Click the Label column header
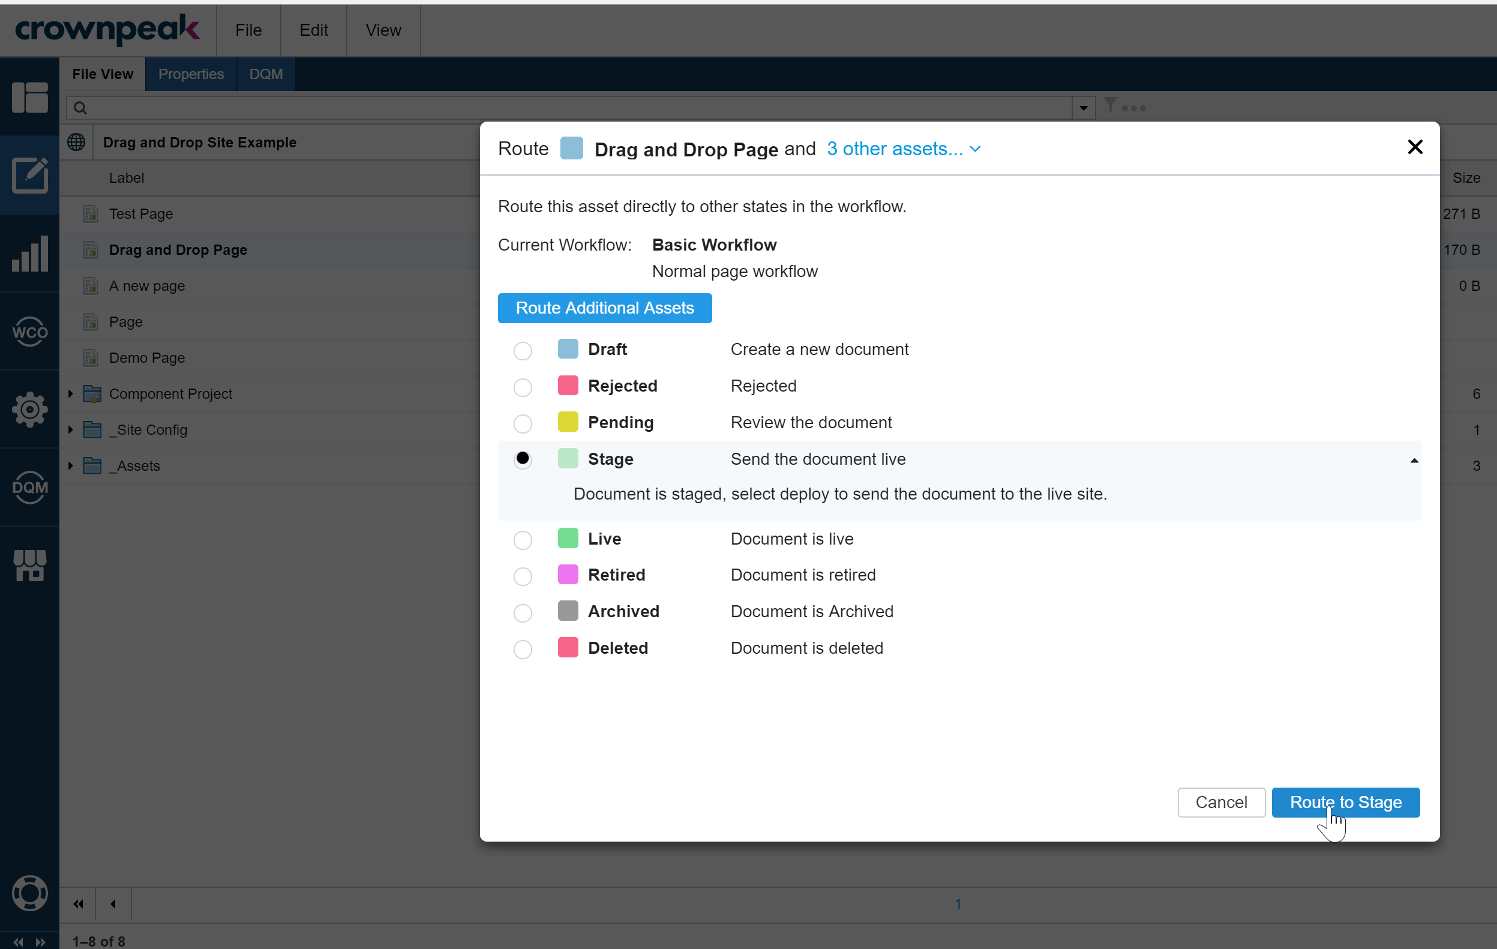The image size is (1497, 949). point(127,178)
